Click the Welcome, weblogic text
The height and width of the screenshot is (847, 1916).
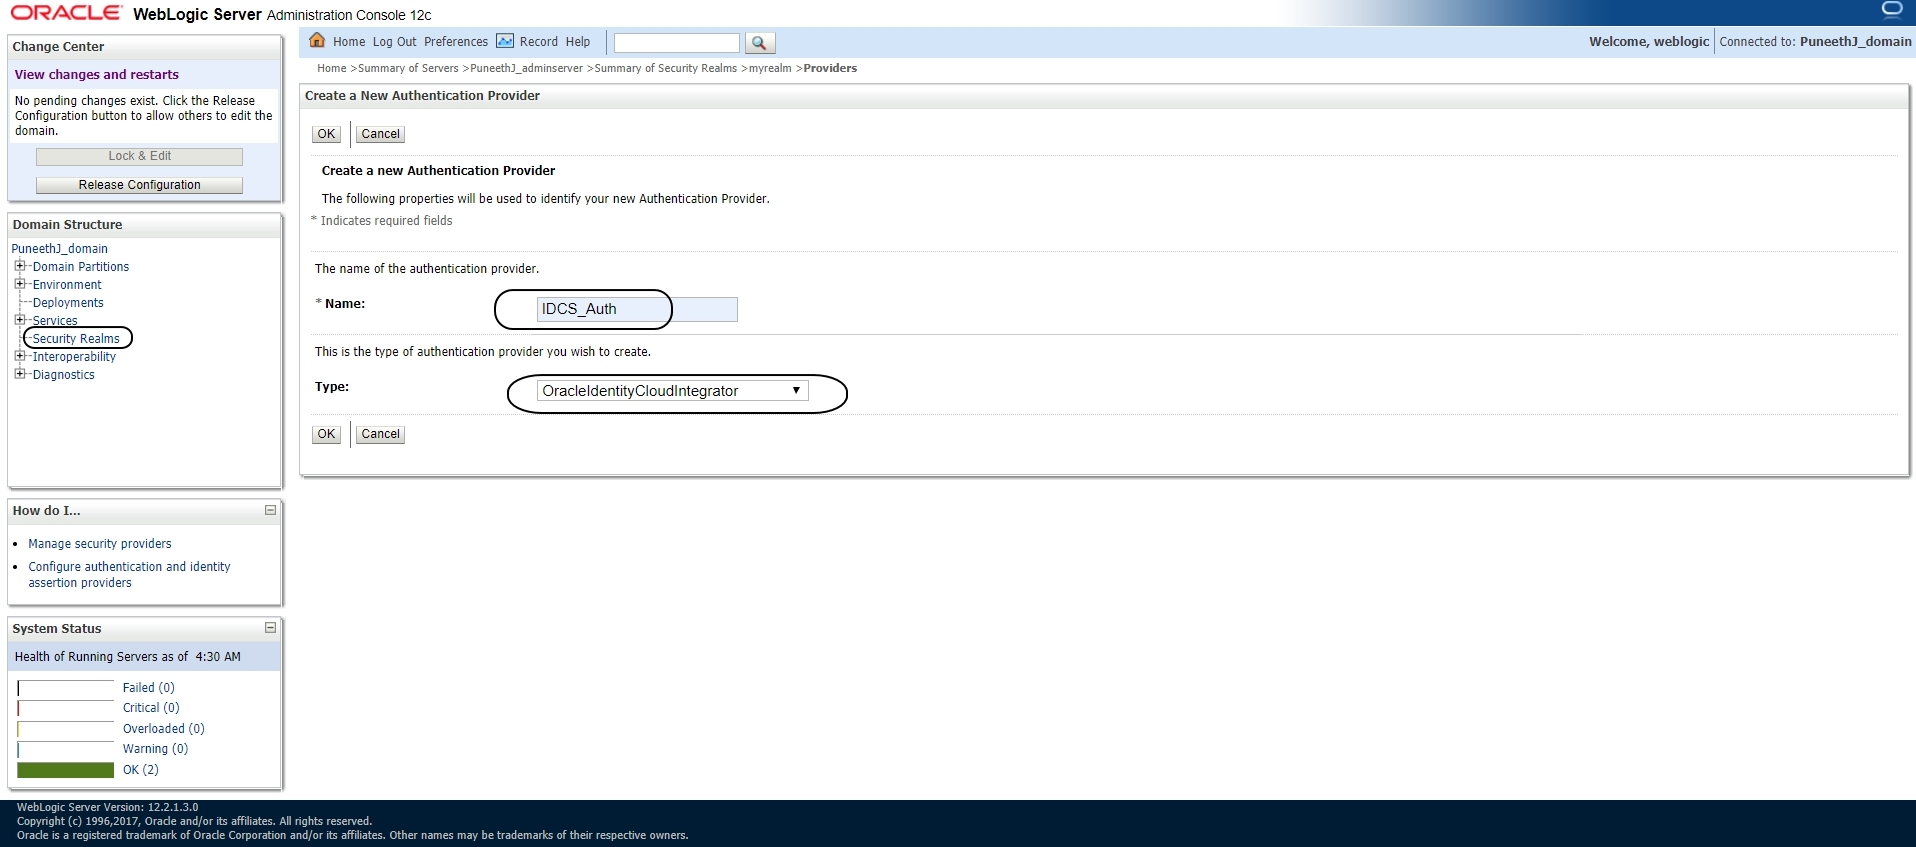(x=1649, y=42)
